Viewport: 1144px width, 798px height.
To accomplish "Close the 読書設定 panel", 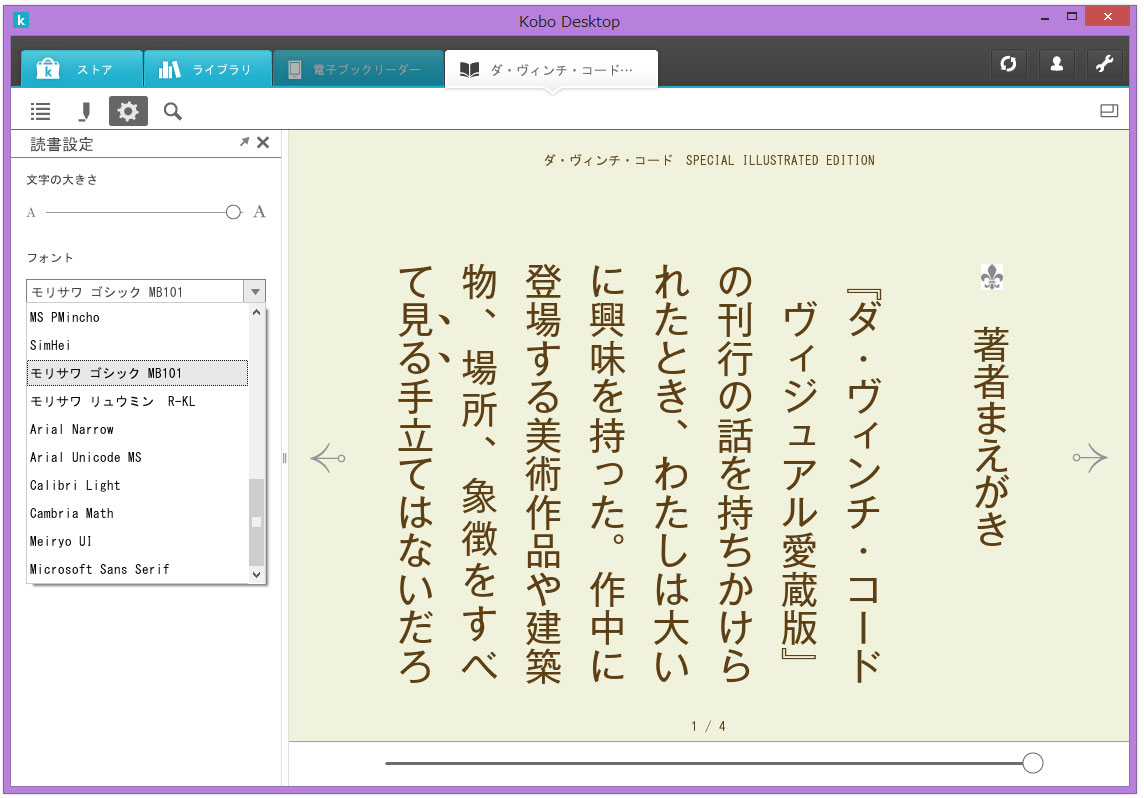I will 263,142.
